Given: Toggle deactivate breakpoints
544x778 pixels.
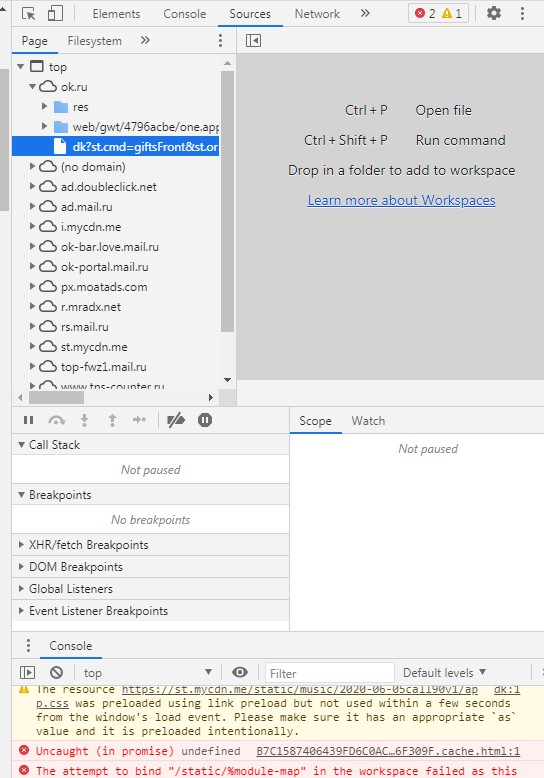Looking at the screenshot, I should [176, 421].
